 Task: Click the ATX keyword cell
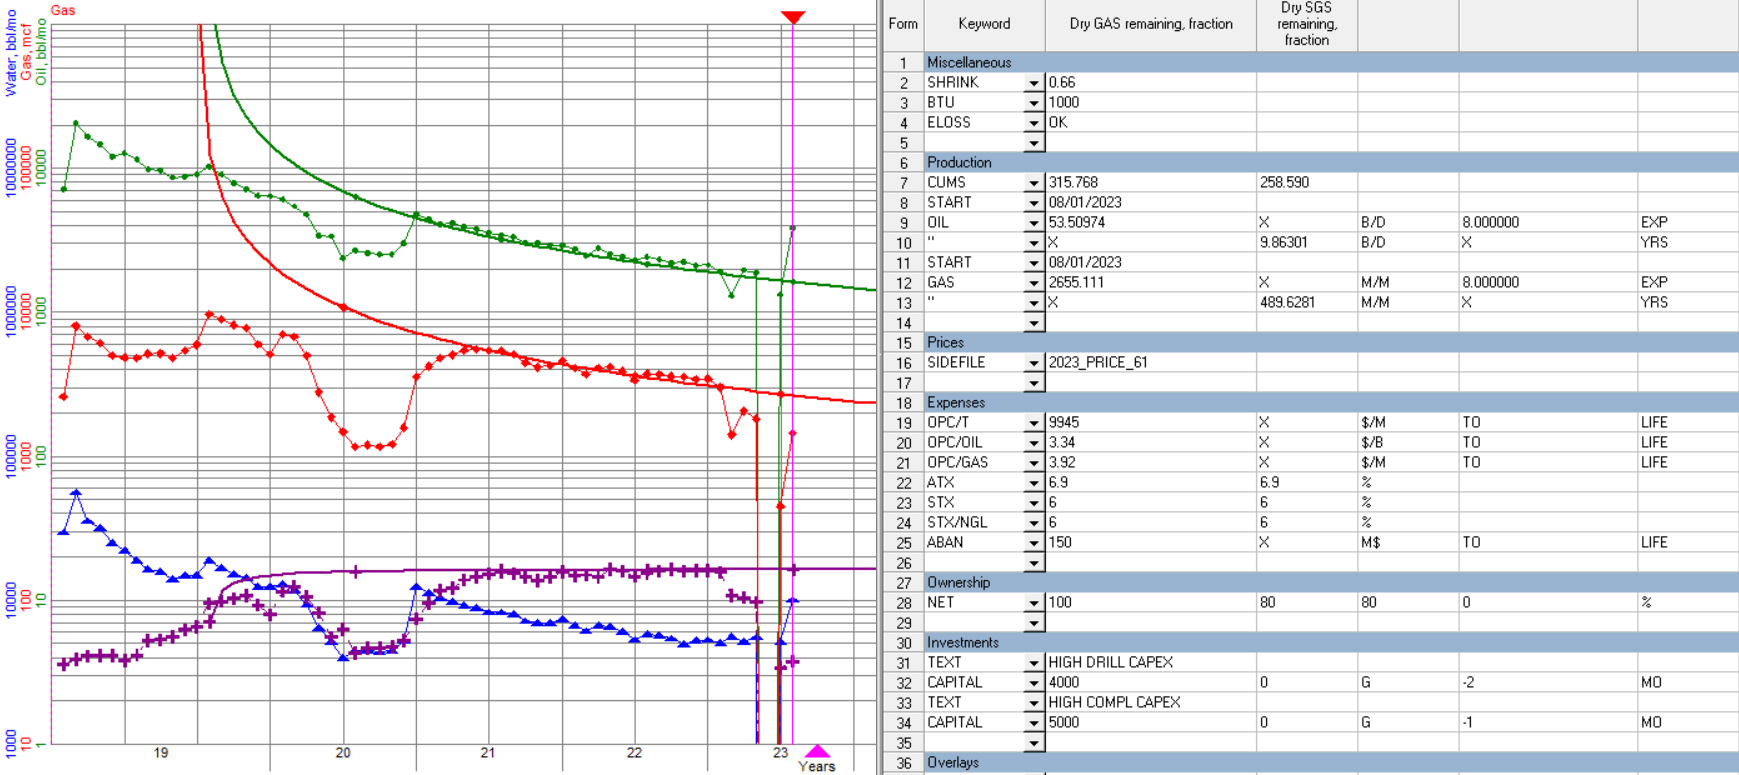pyautogui.click(x=974, y=482)
